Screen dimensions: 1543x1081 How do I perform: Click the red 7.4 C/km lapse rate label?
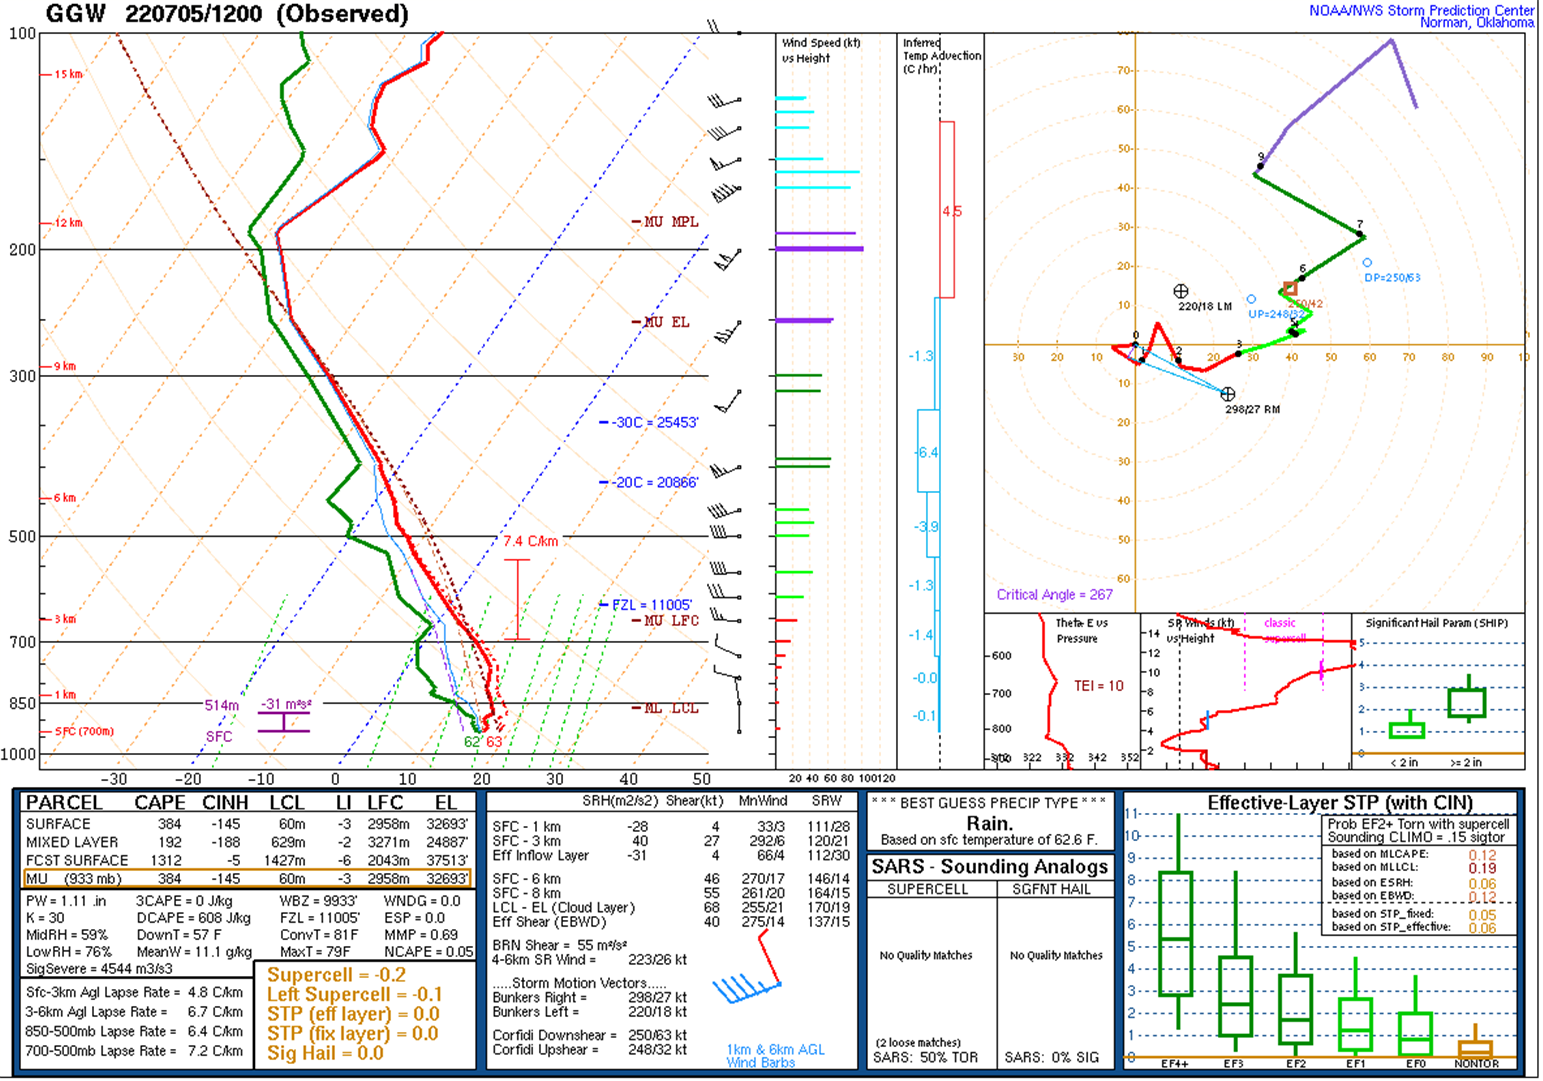pos(530,541)
